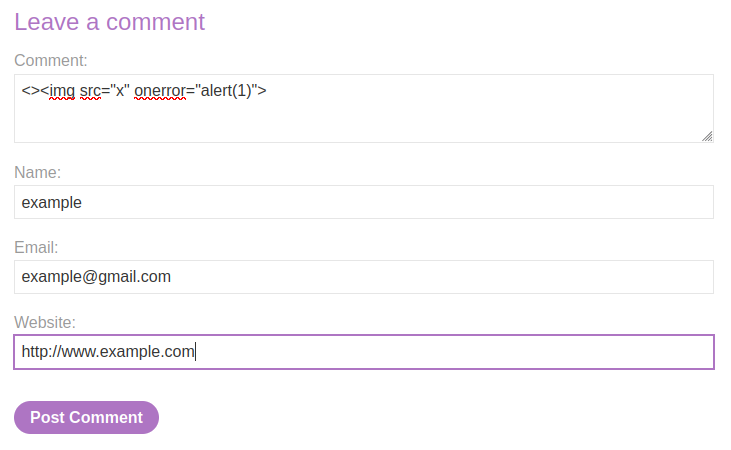Click the 'Comment:' field label
This screenshot has height=450, width=731.
(x=51, y=61)
